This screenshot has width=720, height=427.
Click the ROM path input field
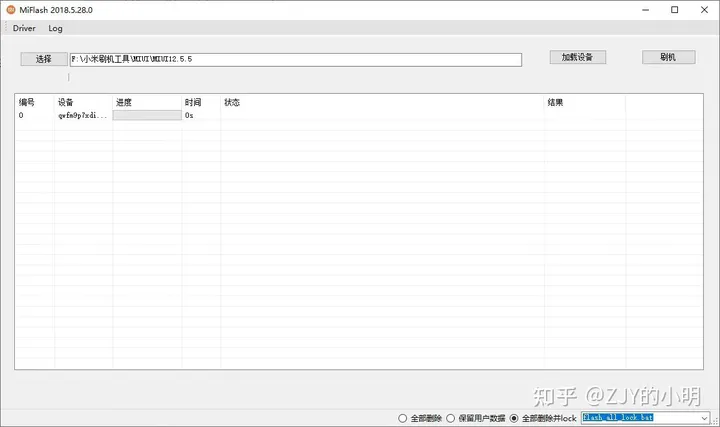coord(296,59)
